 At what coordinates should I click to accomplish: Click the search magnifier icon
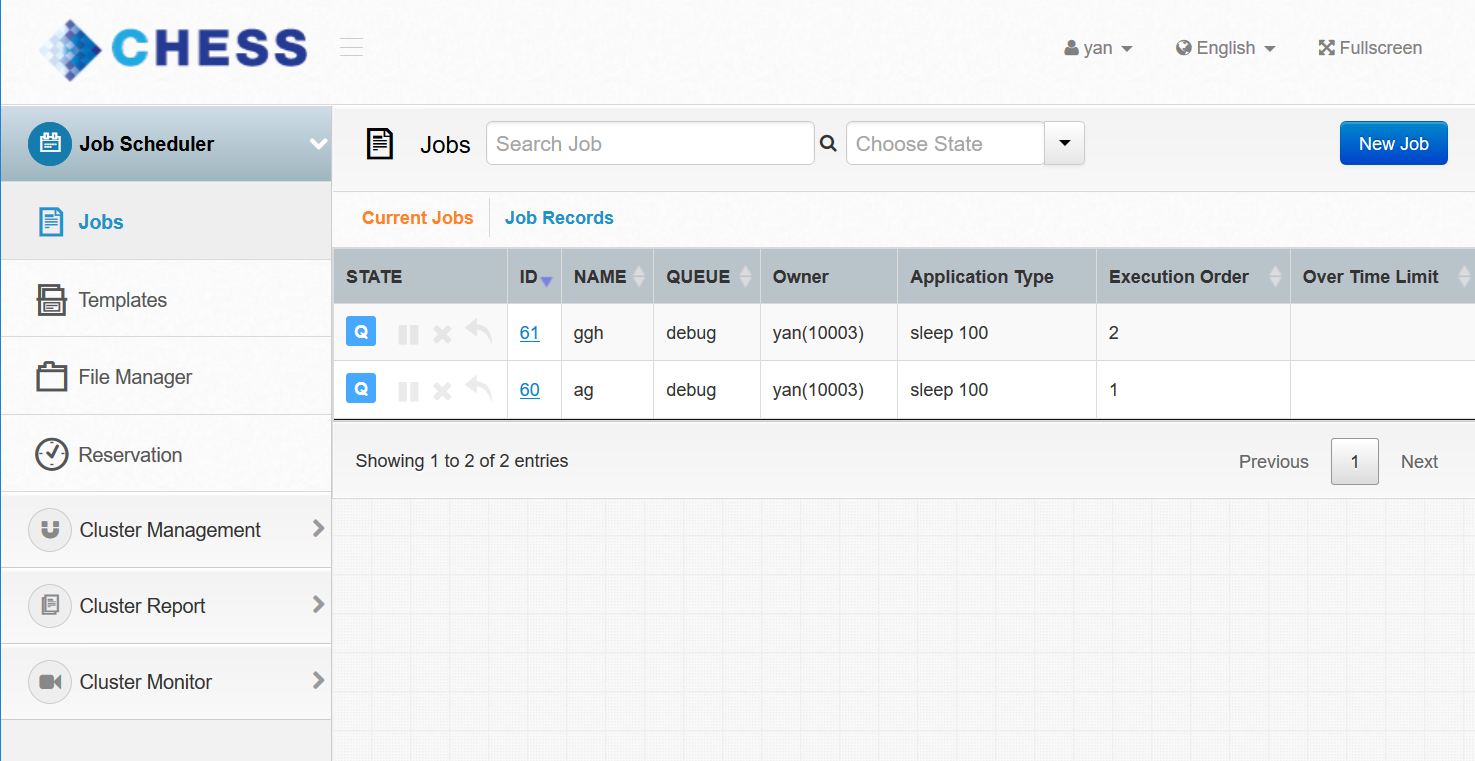[x=828, y=144]
